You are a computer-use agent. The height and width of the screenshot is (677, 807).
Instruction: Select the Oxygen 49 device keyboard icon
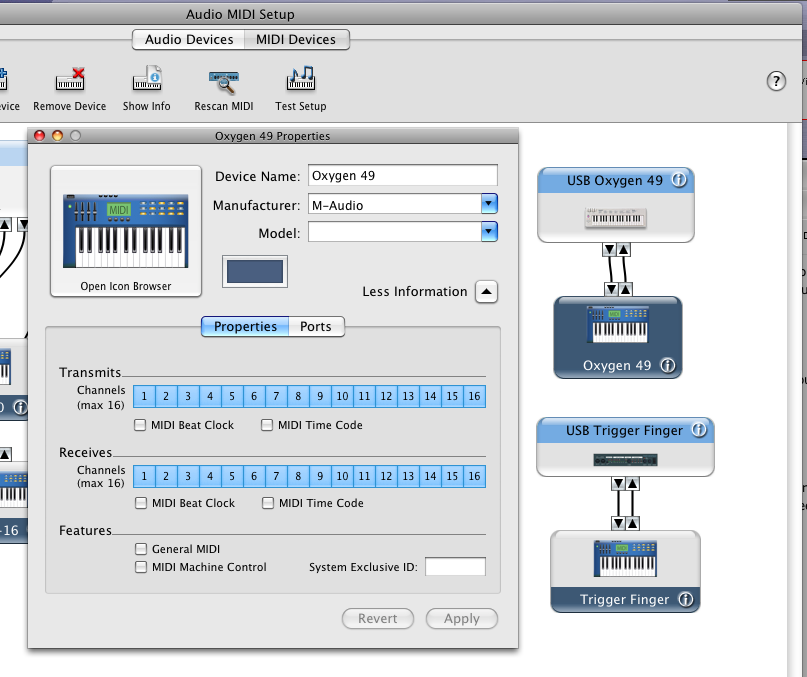click(618, 324)
